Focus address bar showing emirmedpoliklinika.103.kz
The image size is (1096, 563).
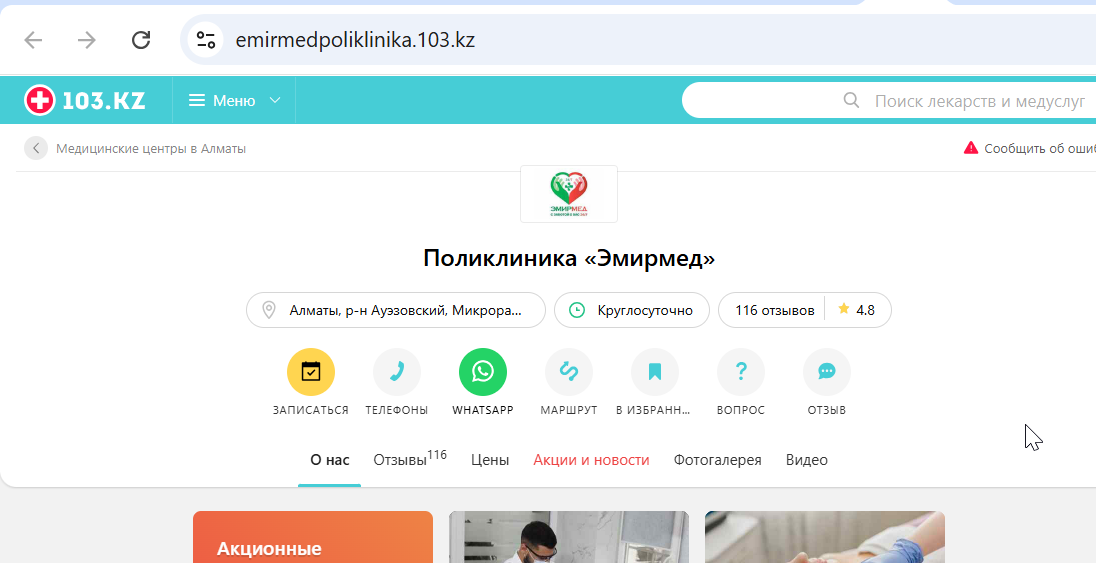point(355,40)
